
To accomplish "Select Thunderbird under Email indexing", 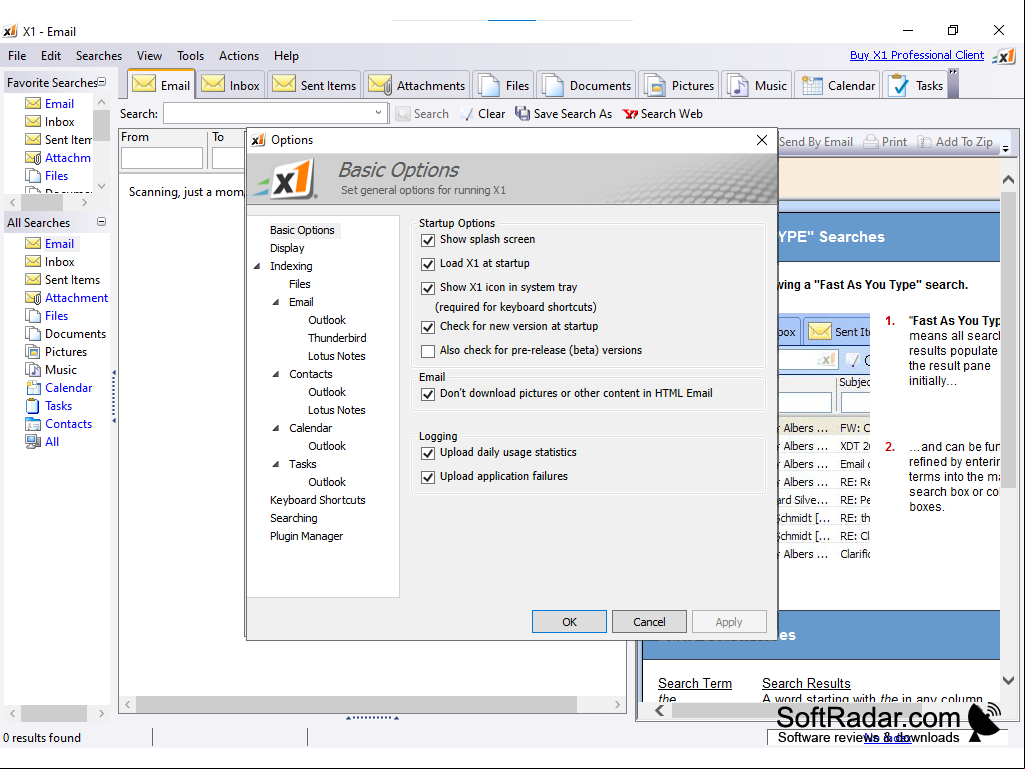I will [337, 338].
